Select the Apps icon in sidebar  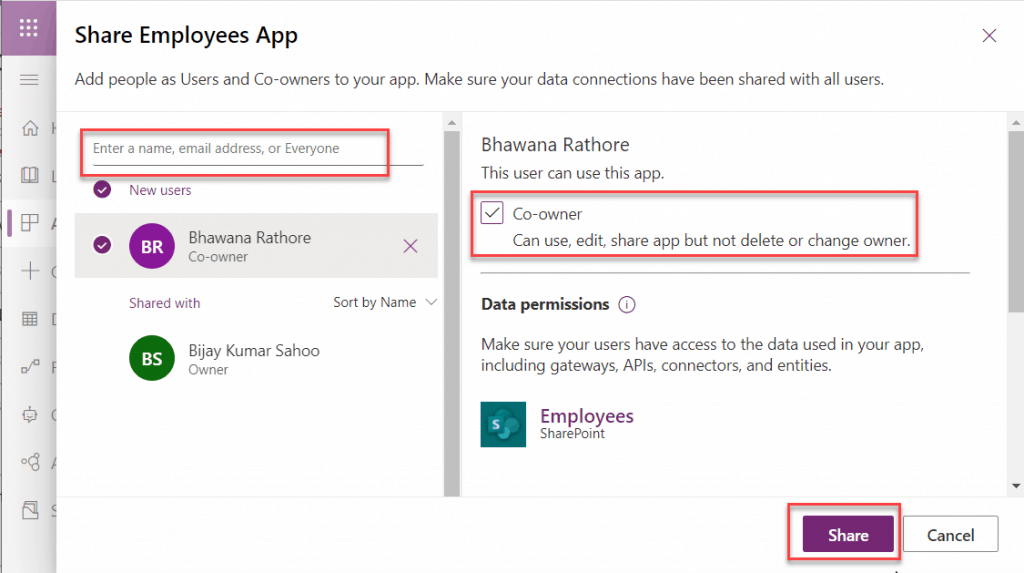coord(30,223)
